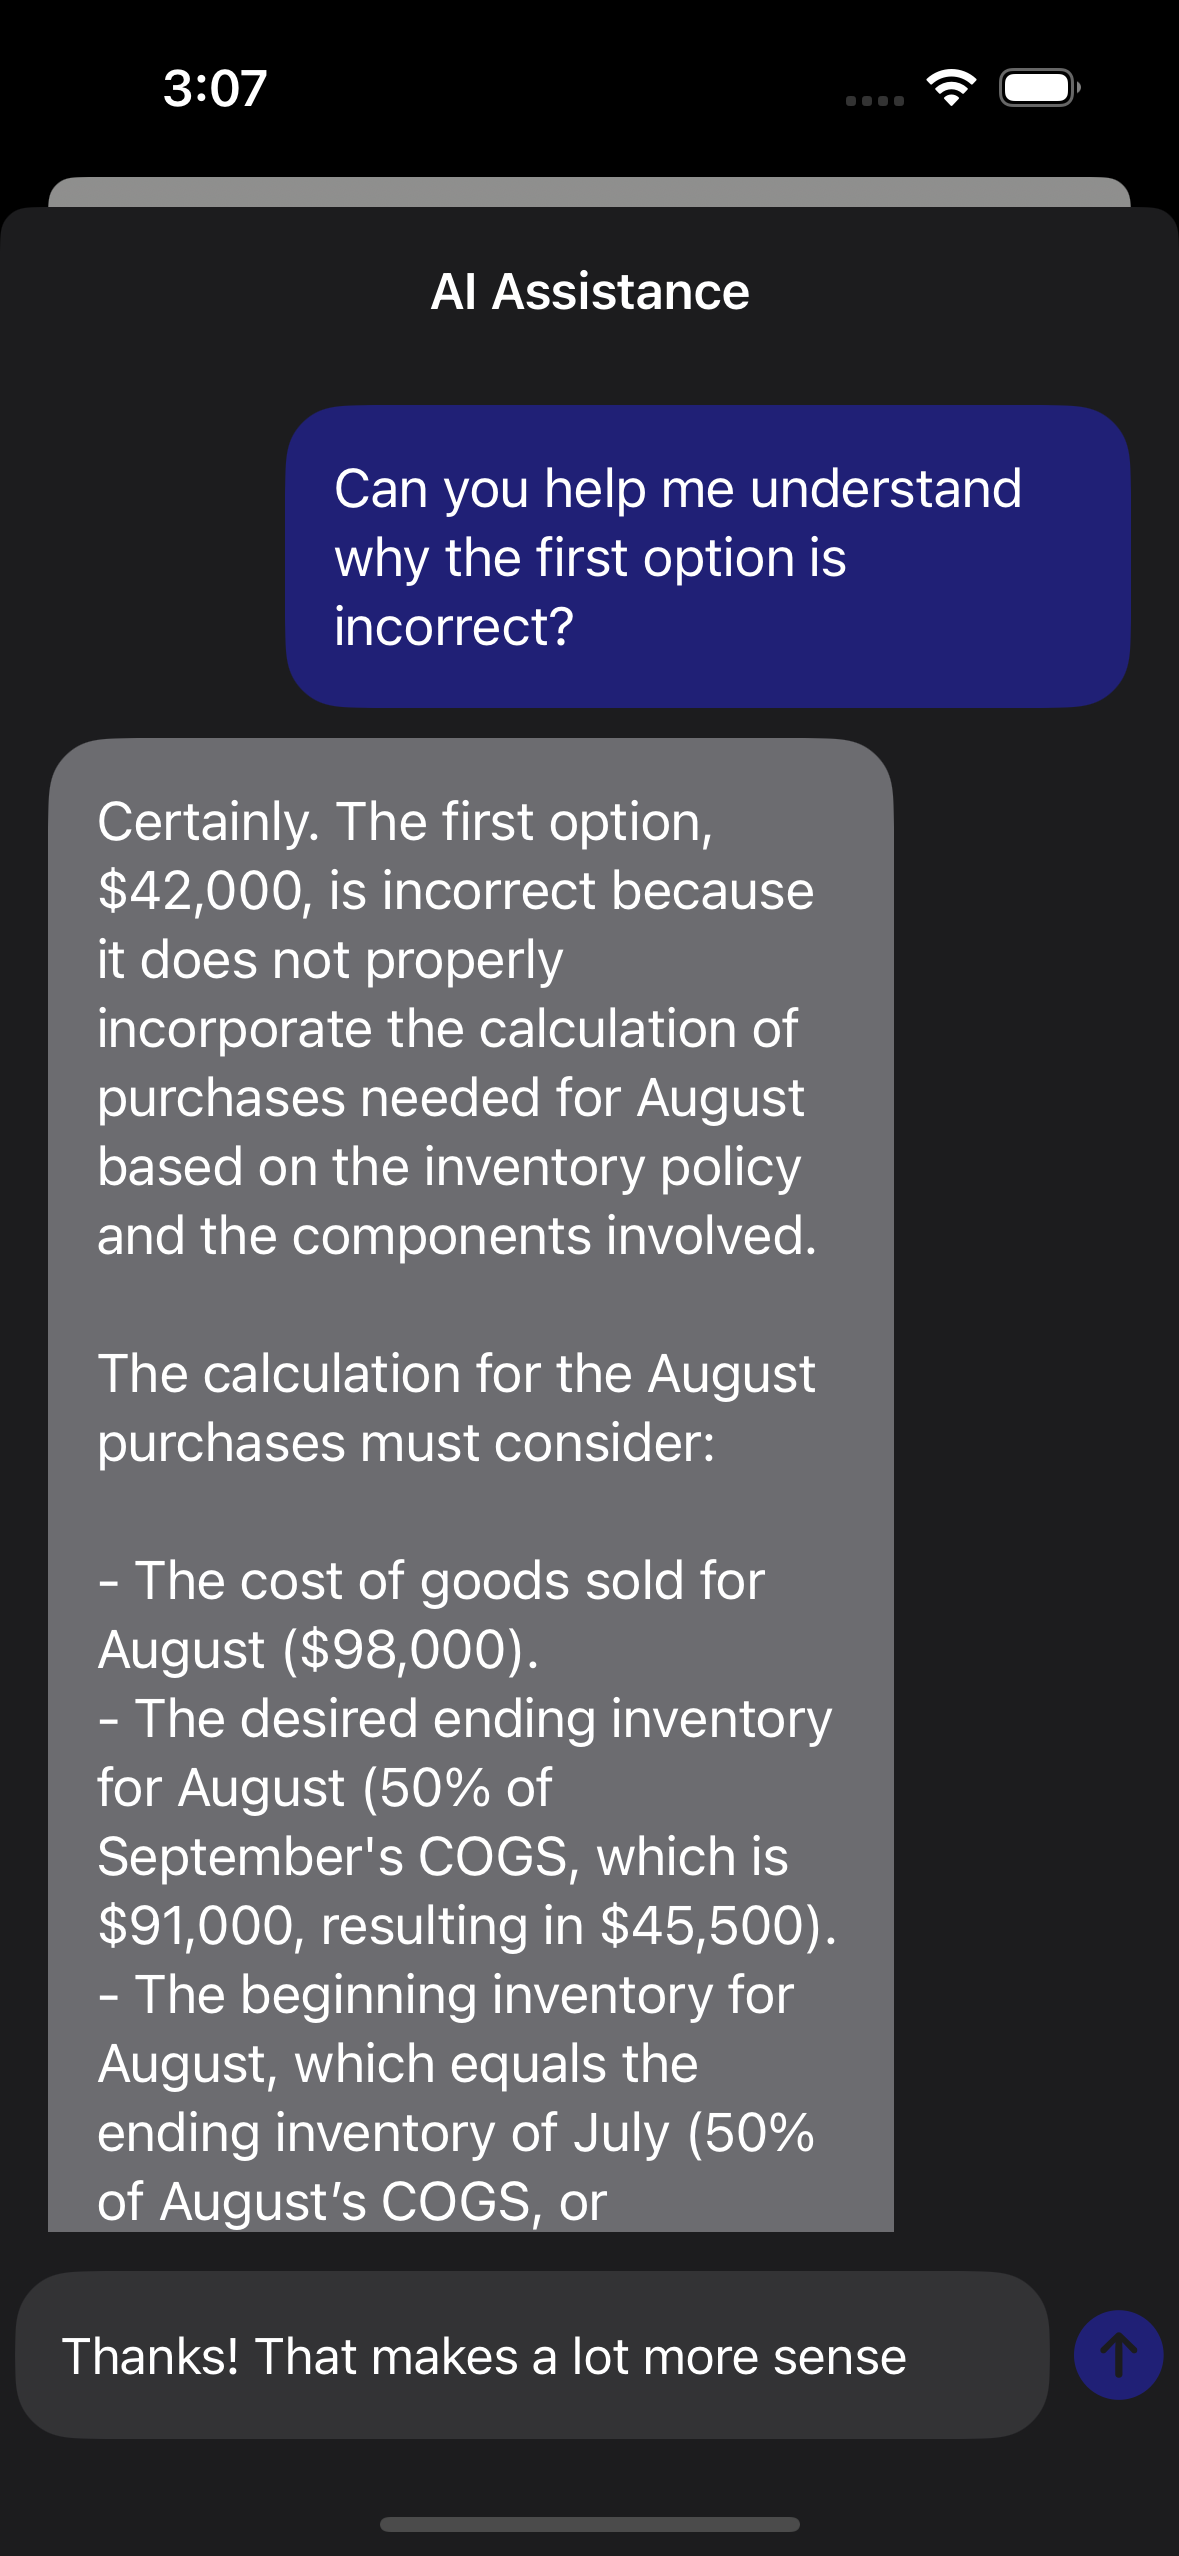The width and height of the screenshot is (1179, 2556).
Task: Tap 'The desired ending inventory' bullet
Action: [465, 1718]
